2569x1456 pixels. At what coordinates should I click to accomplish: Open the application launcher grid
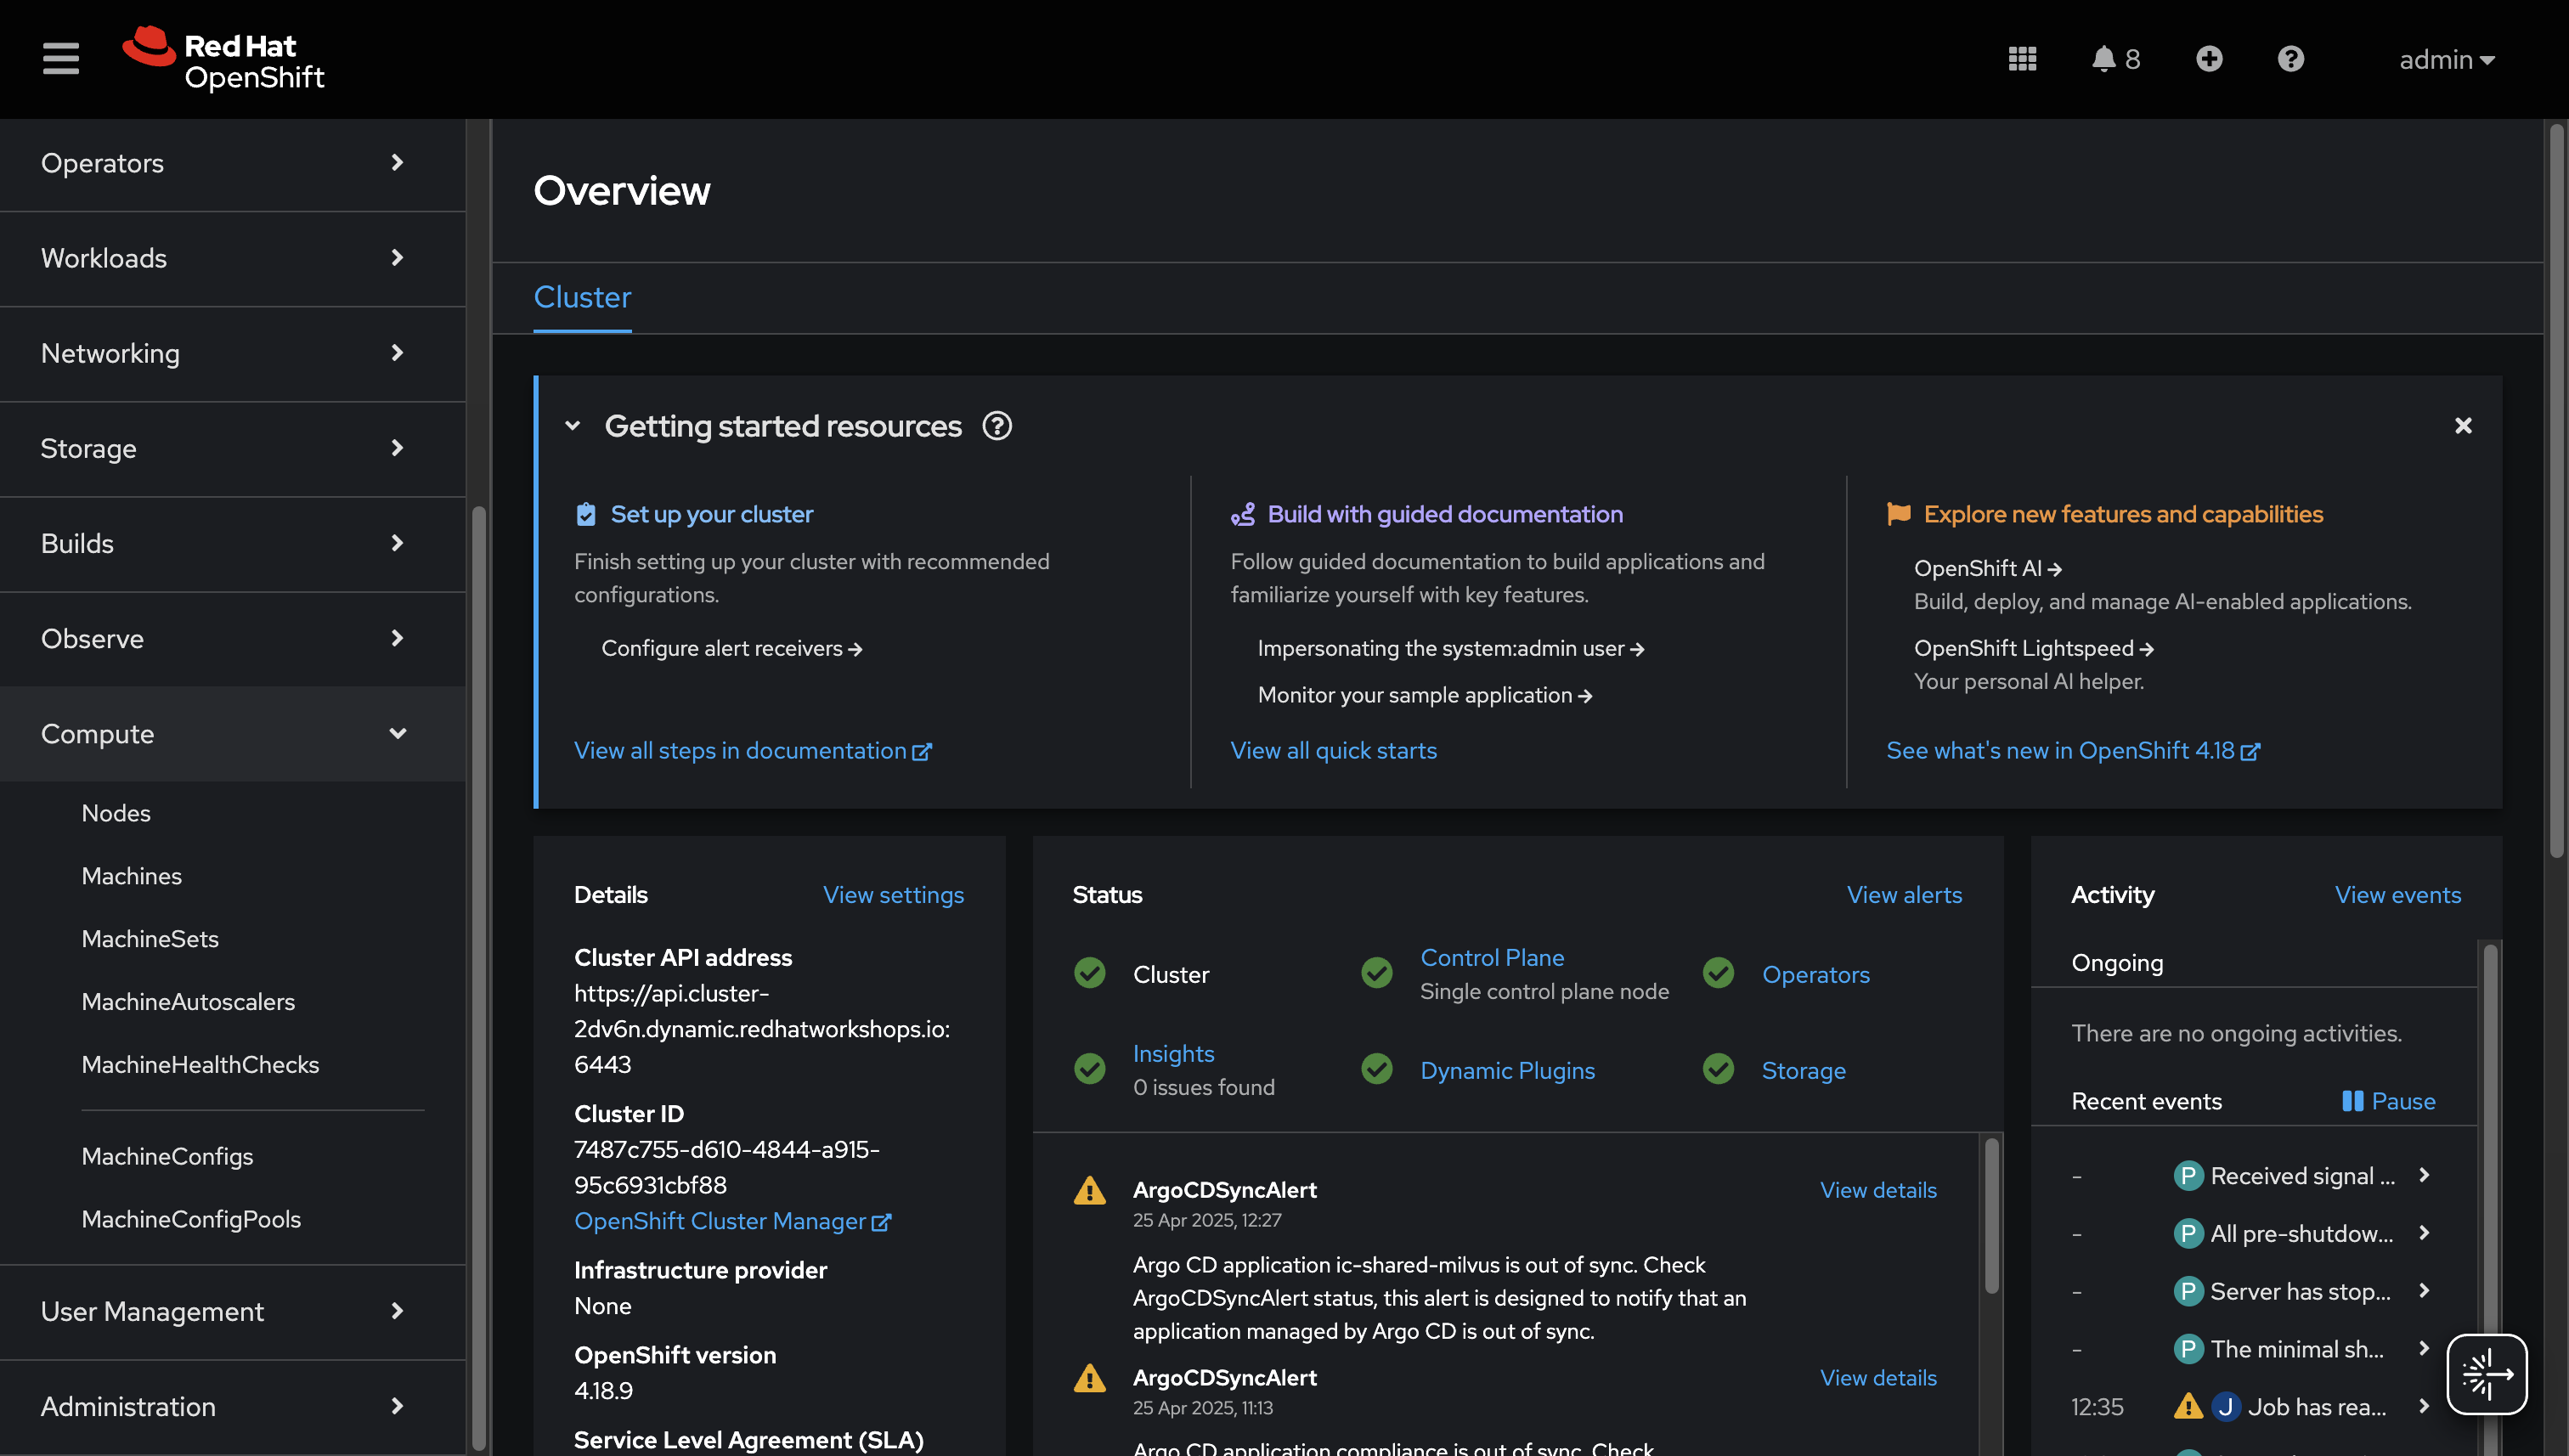2022,59
